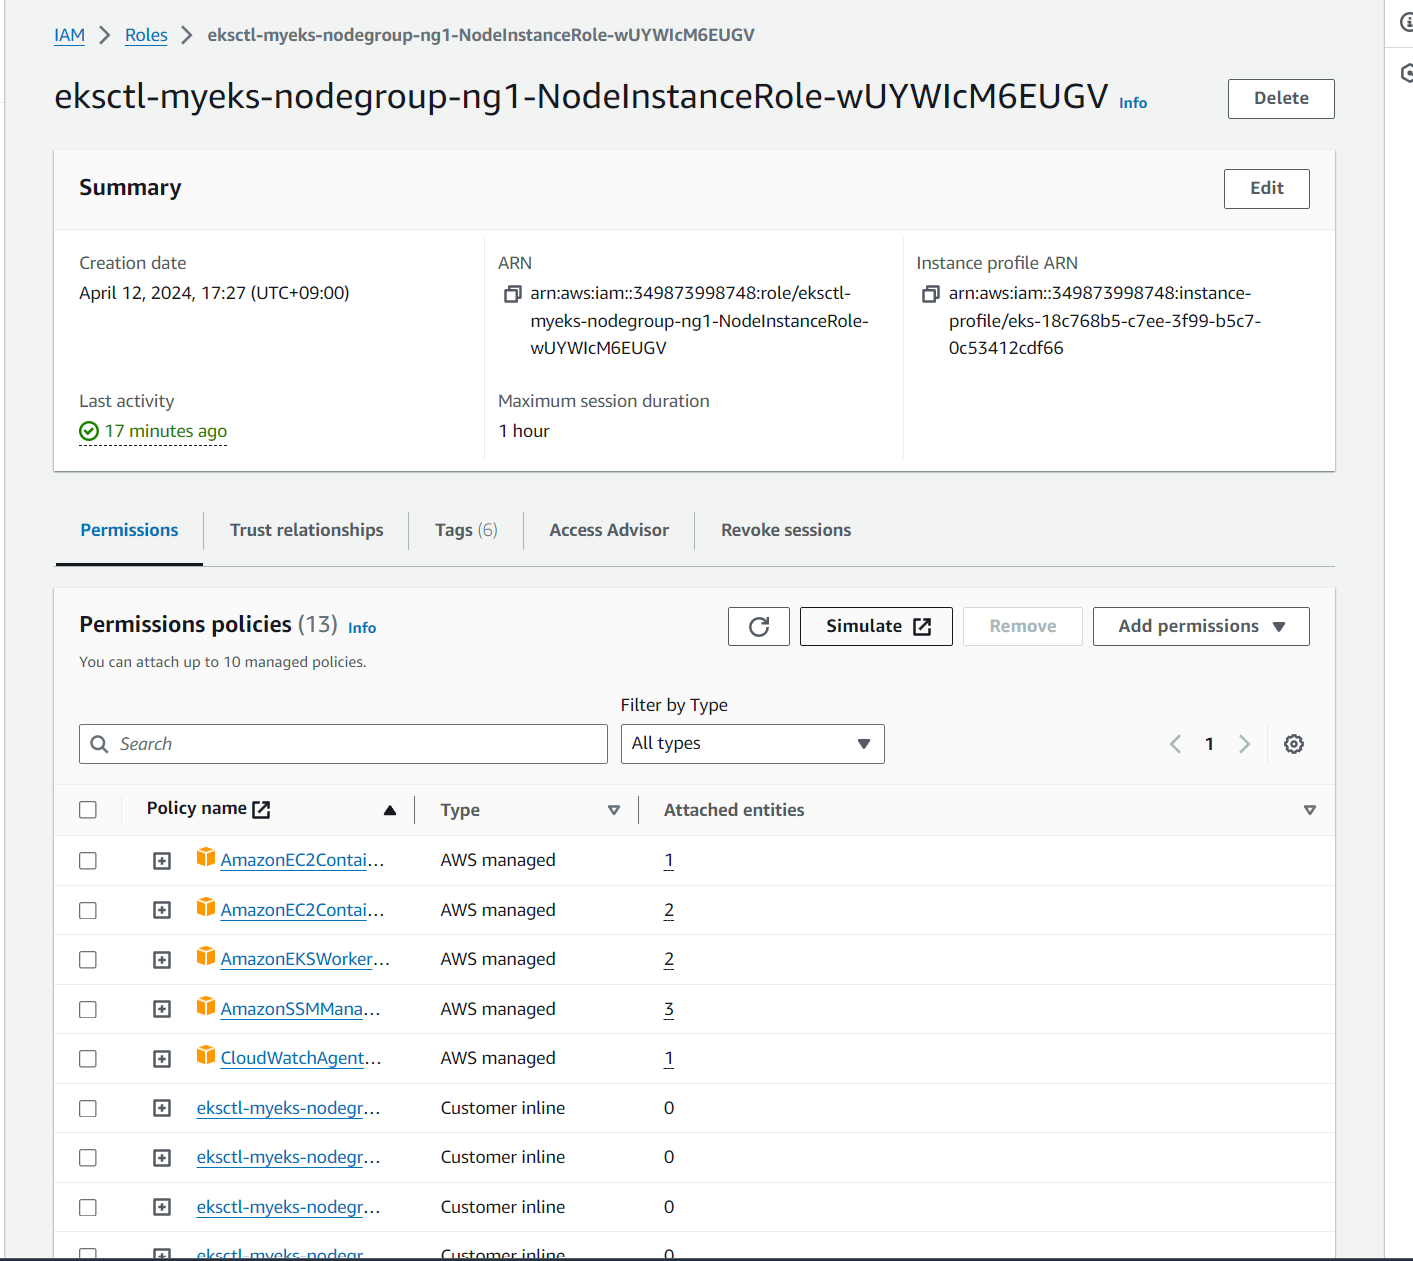
Task: Go to next page arrow
Action: pyautogui.click(x=1244, y=744)
